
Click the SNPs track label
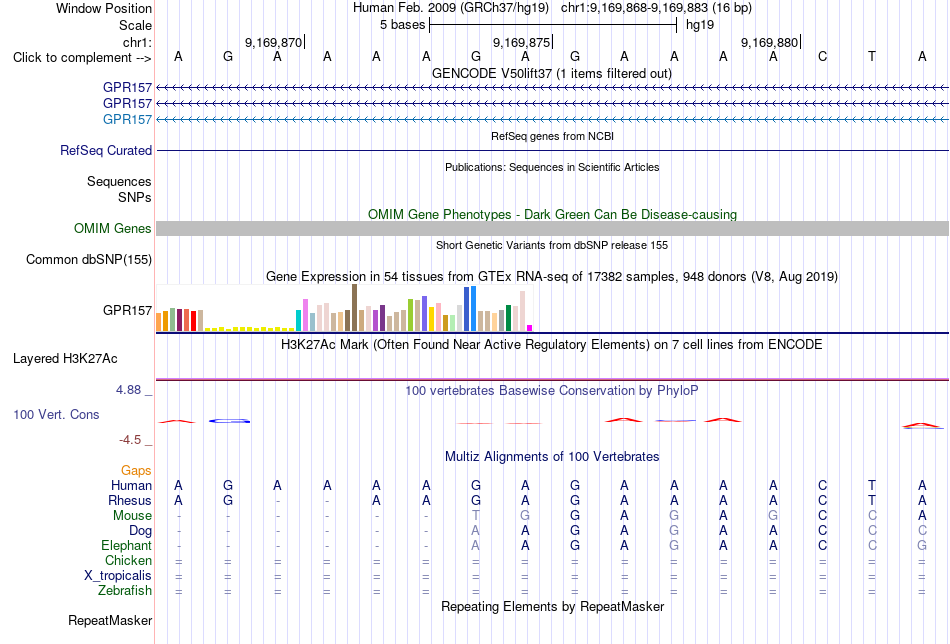pos(135,197)
